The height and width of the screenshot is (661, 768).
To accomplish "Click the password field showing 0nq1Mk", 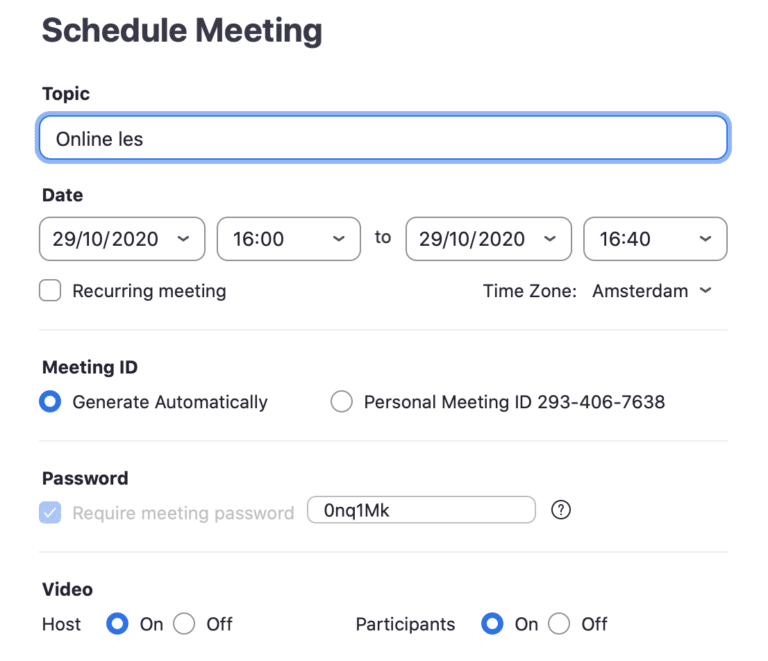I will tap(421, 510).
